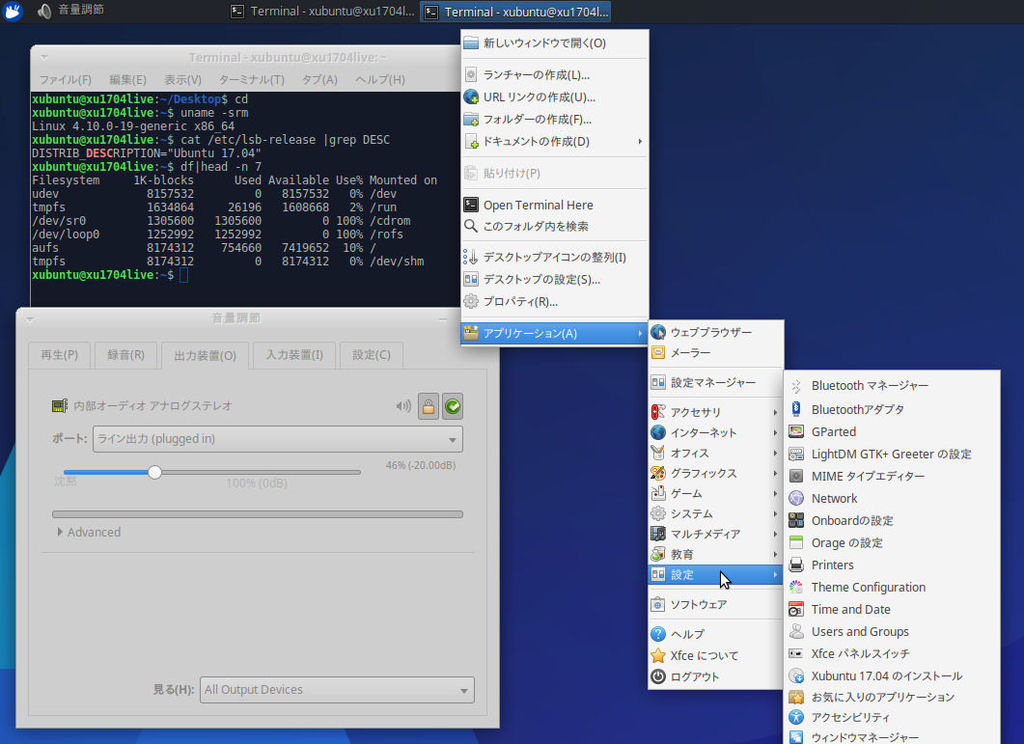The width and height of the screenshot is (1024, 744).
Task: Expand the Advanced section
Action: (x=88, y=532)
